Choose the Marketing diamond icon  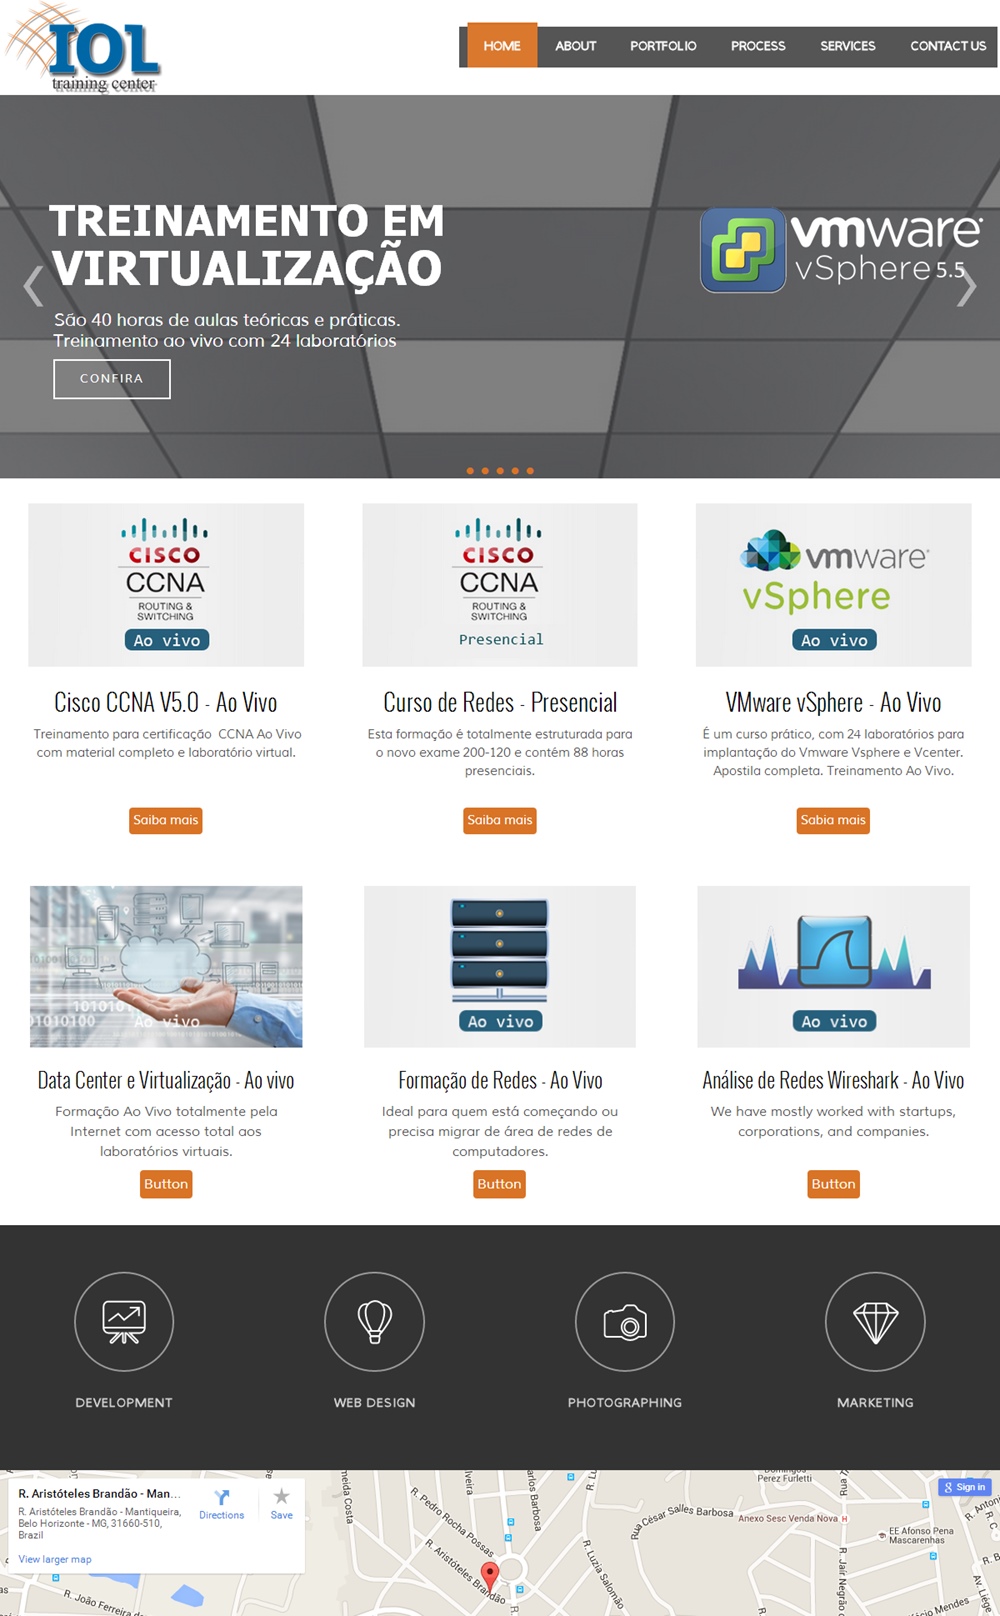pyautogui.click(x=875, y=1321)
